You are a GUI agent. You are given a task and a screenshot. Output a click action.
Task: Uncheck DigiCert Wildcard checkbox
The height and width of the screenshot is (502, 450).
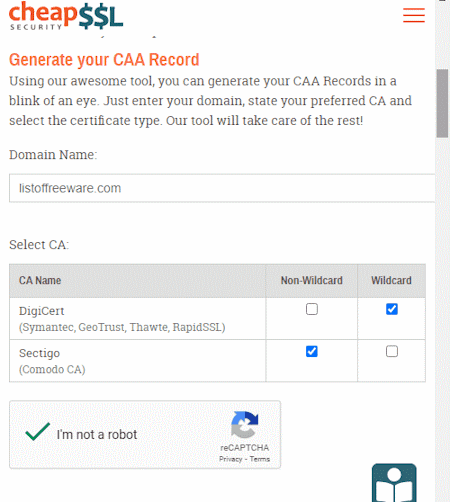(x=392, y=309)
